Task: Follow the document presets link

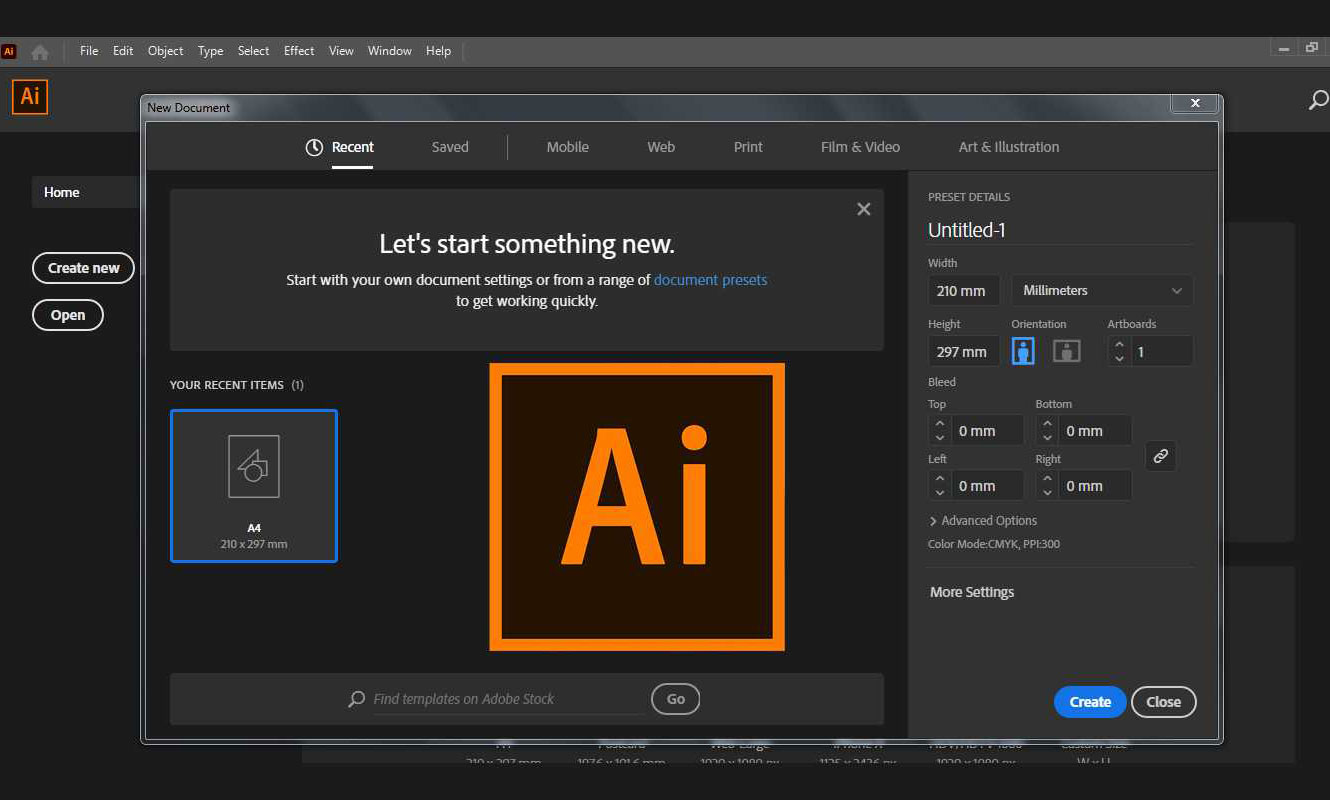Action: pos(711,280)
